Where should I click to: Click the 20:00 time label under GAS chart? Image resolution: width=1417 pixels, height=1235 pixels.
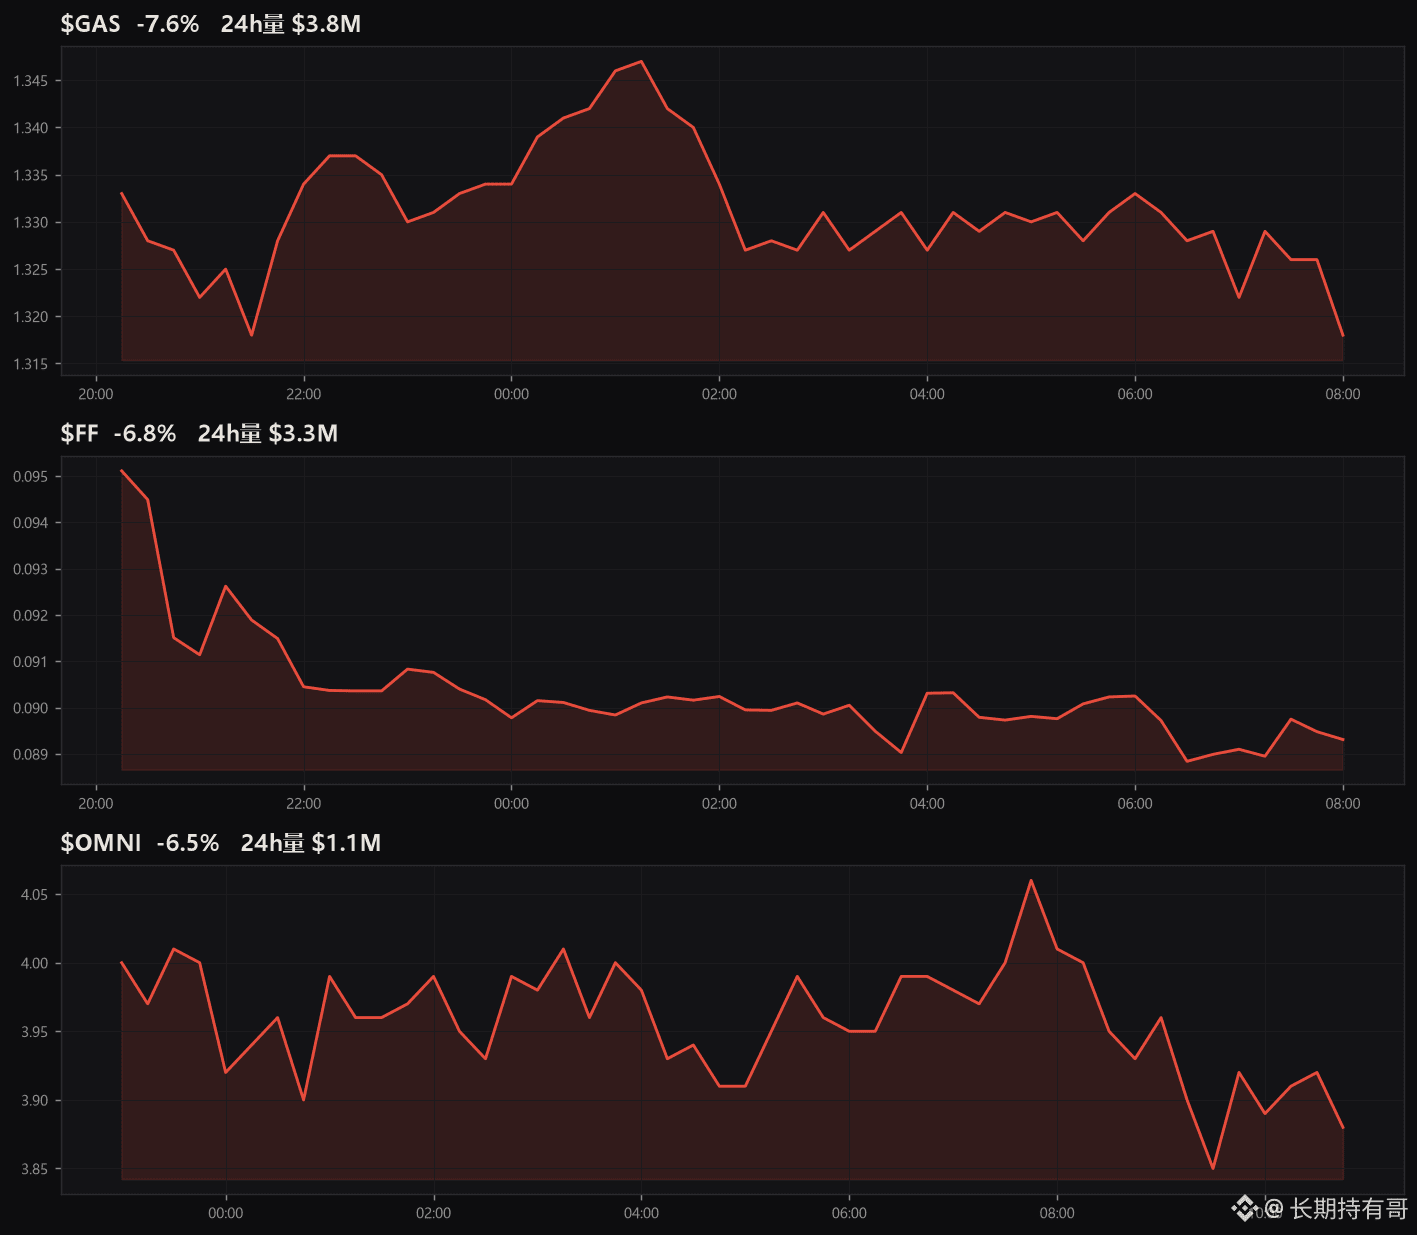click(96, 394)
